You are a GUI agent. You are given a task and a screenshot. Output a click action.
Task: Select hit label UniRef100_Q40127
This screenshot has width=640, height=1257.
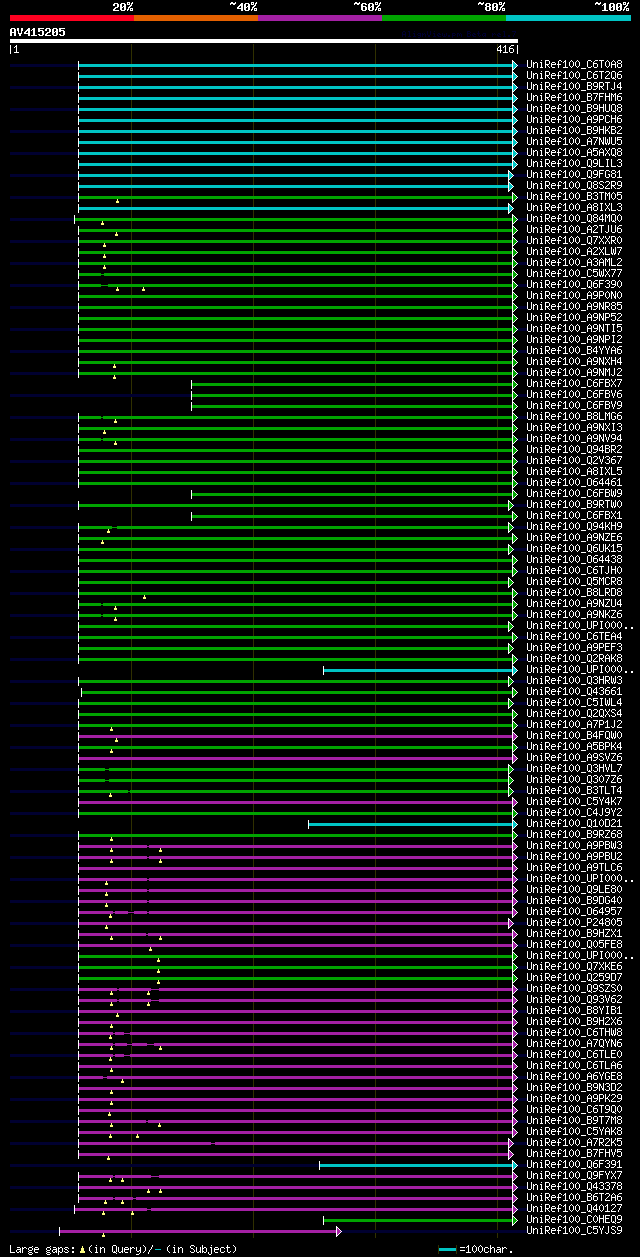coord(574,1209)
